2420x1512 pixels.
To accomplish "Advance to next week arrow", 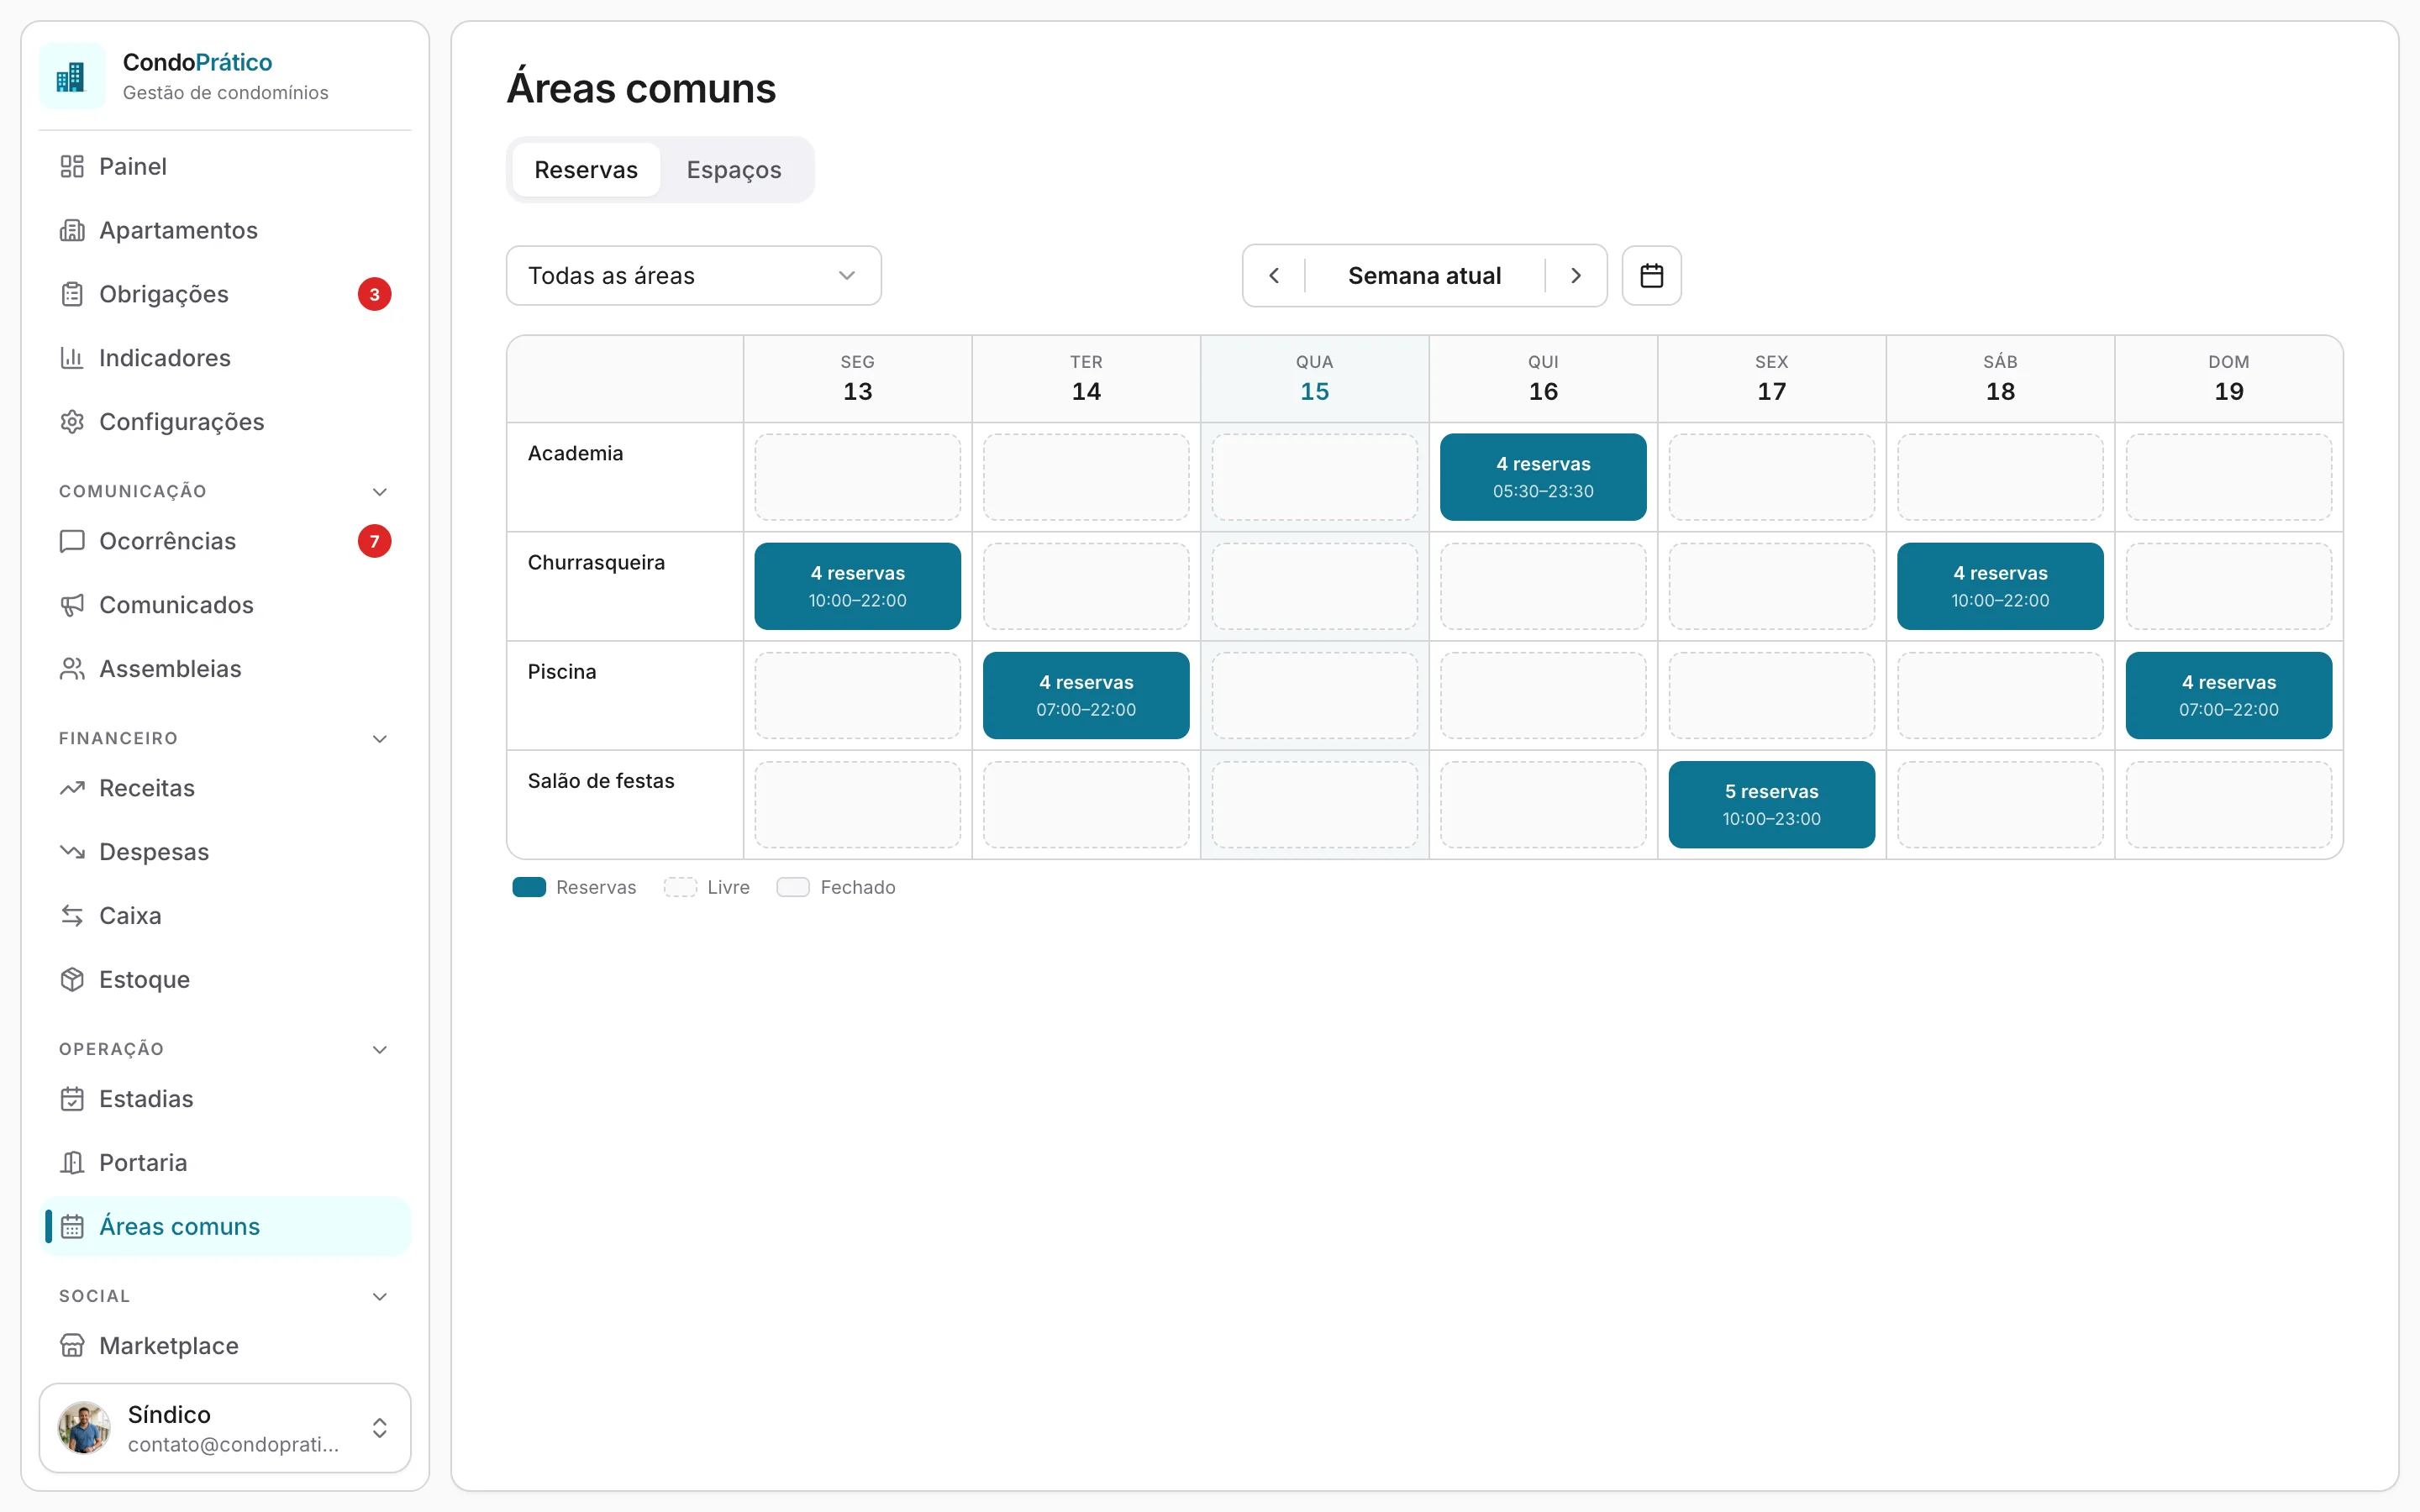I will click(x=1576, y=276).
